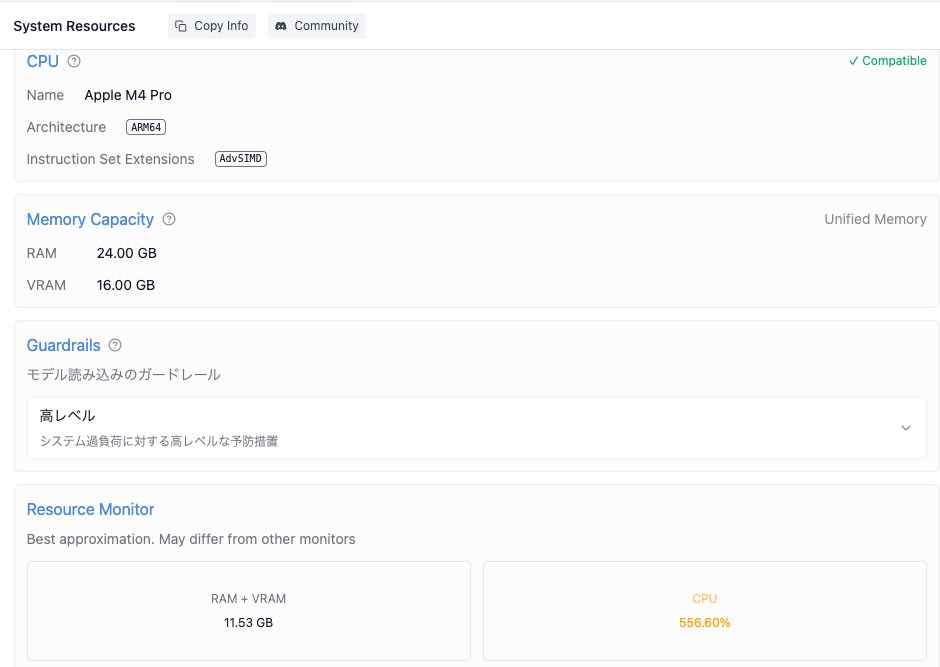The width and height of the screenshot is (940, 667).
Task: Show help for Guardrails
Action: tap(115, 345)
